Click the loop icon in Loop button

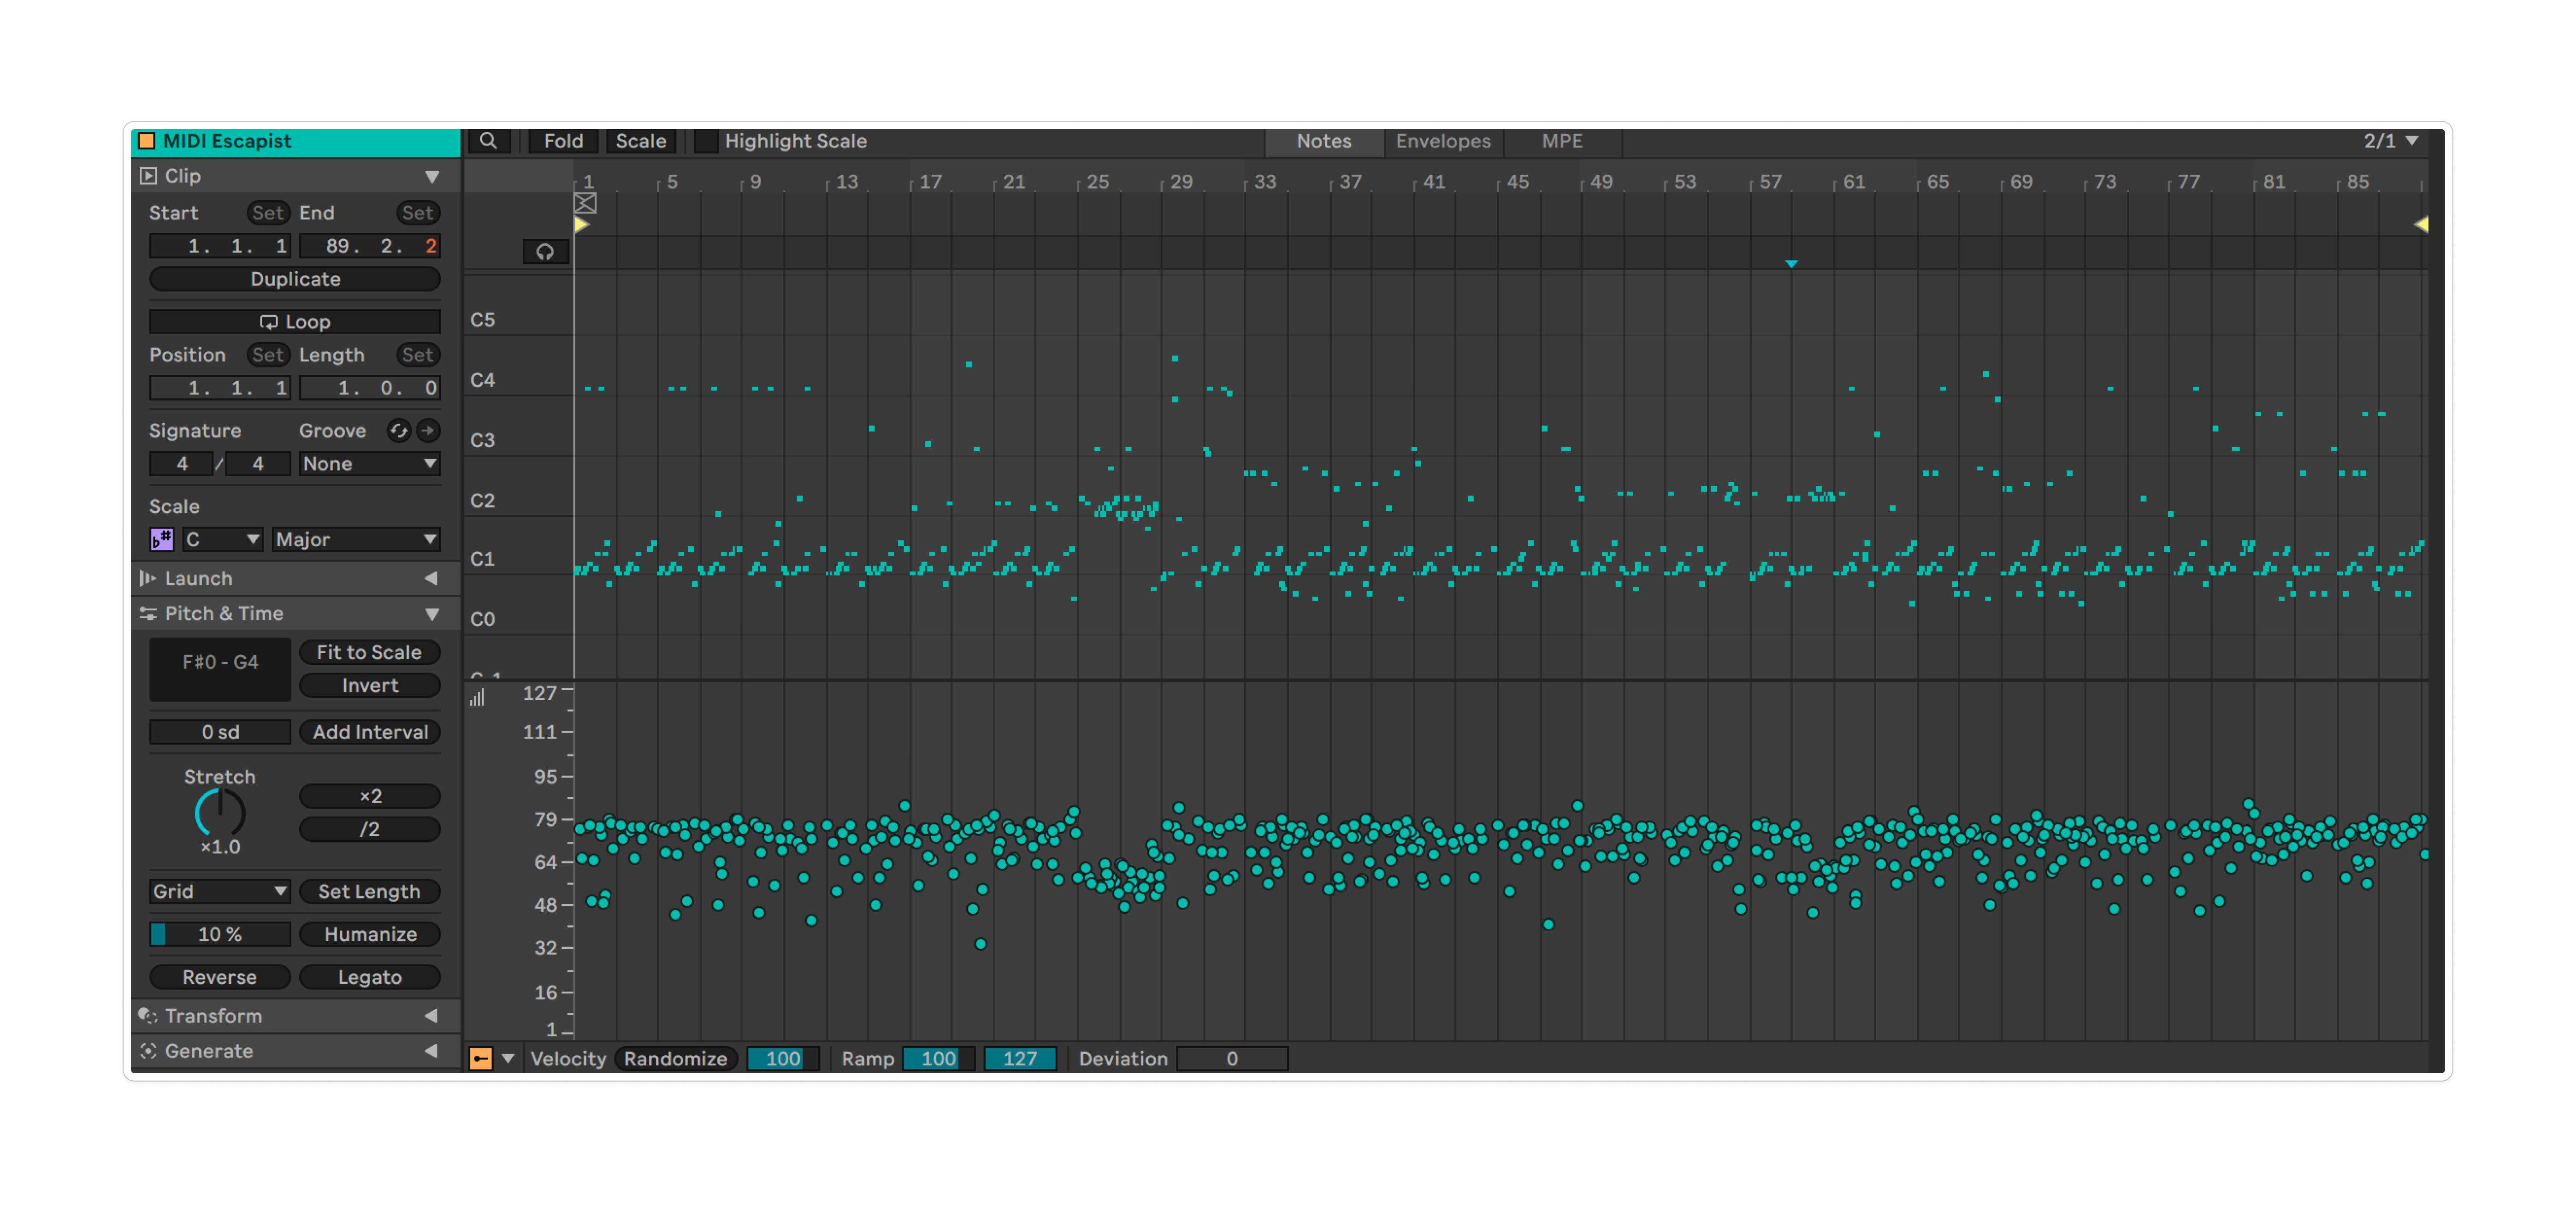coord(269,322)
